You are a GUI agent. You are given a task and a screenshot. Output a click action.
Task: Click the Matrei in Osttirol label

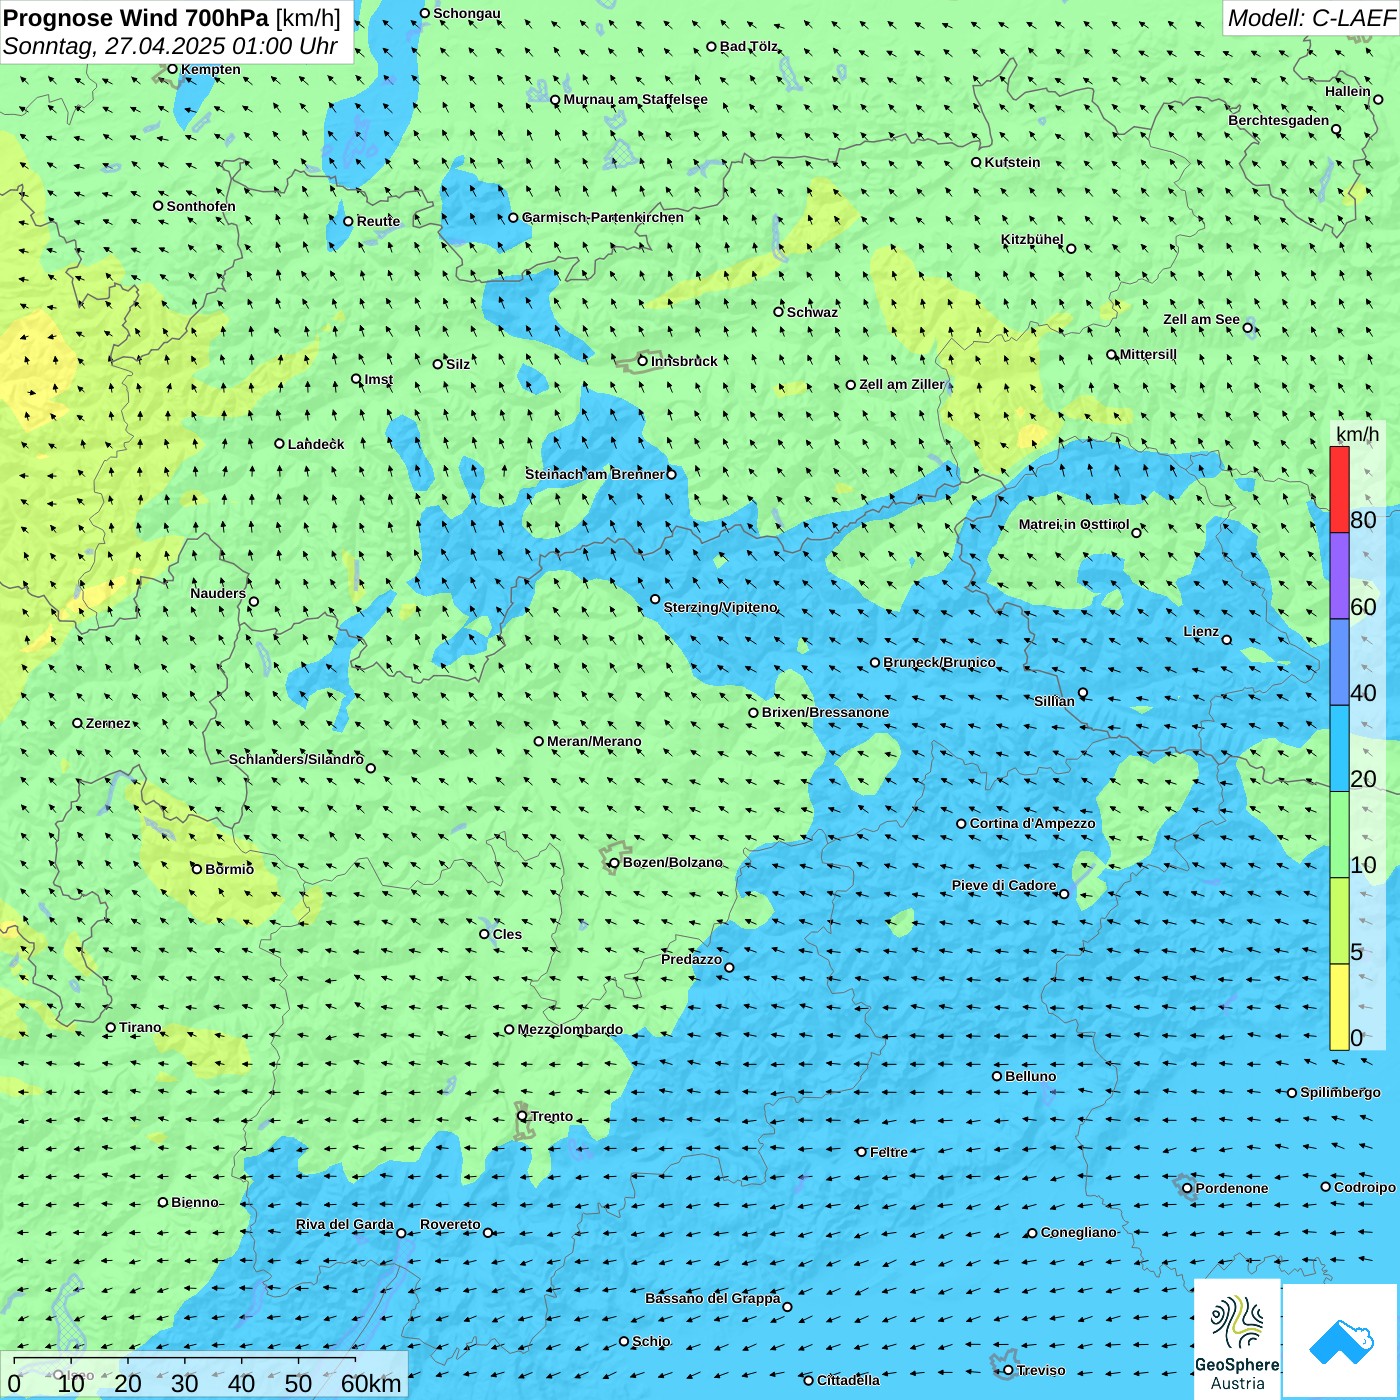1074,524
